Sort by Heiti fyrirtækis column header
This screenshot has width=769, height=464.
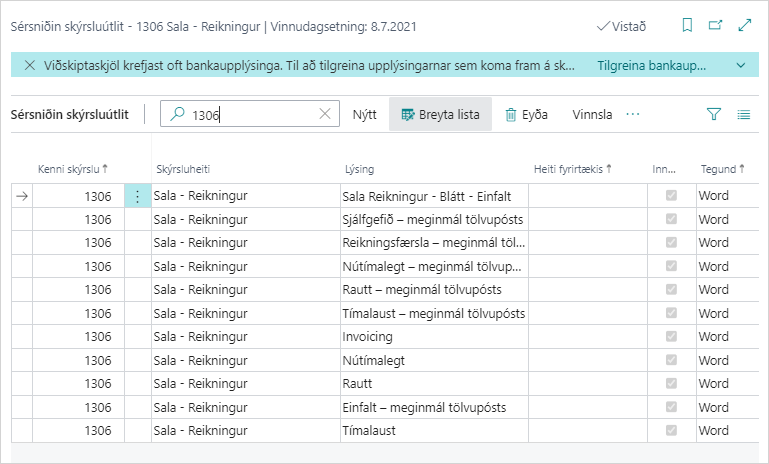point(572,169)
